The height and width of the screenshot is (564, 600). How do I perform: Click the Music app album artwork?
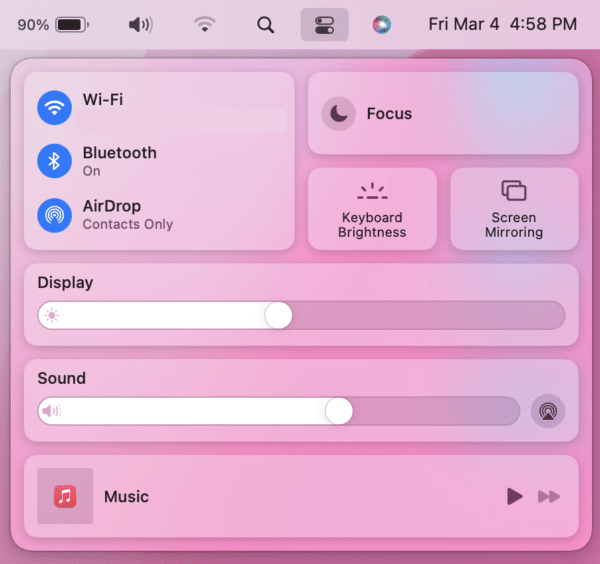point(65,496)
